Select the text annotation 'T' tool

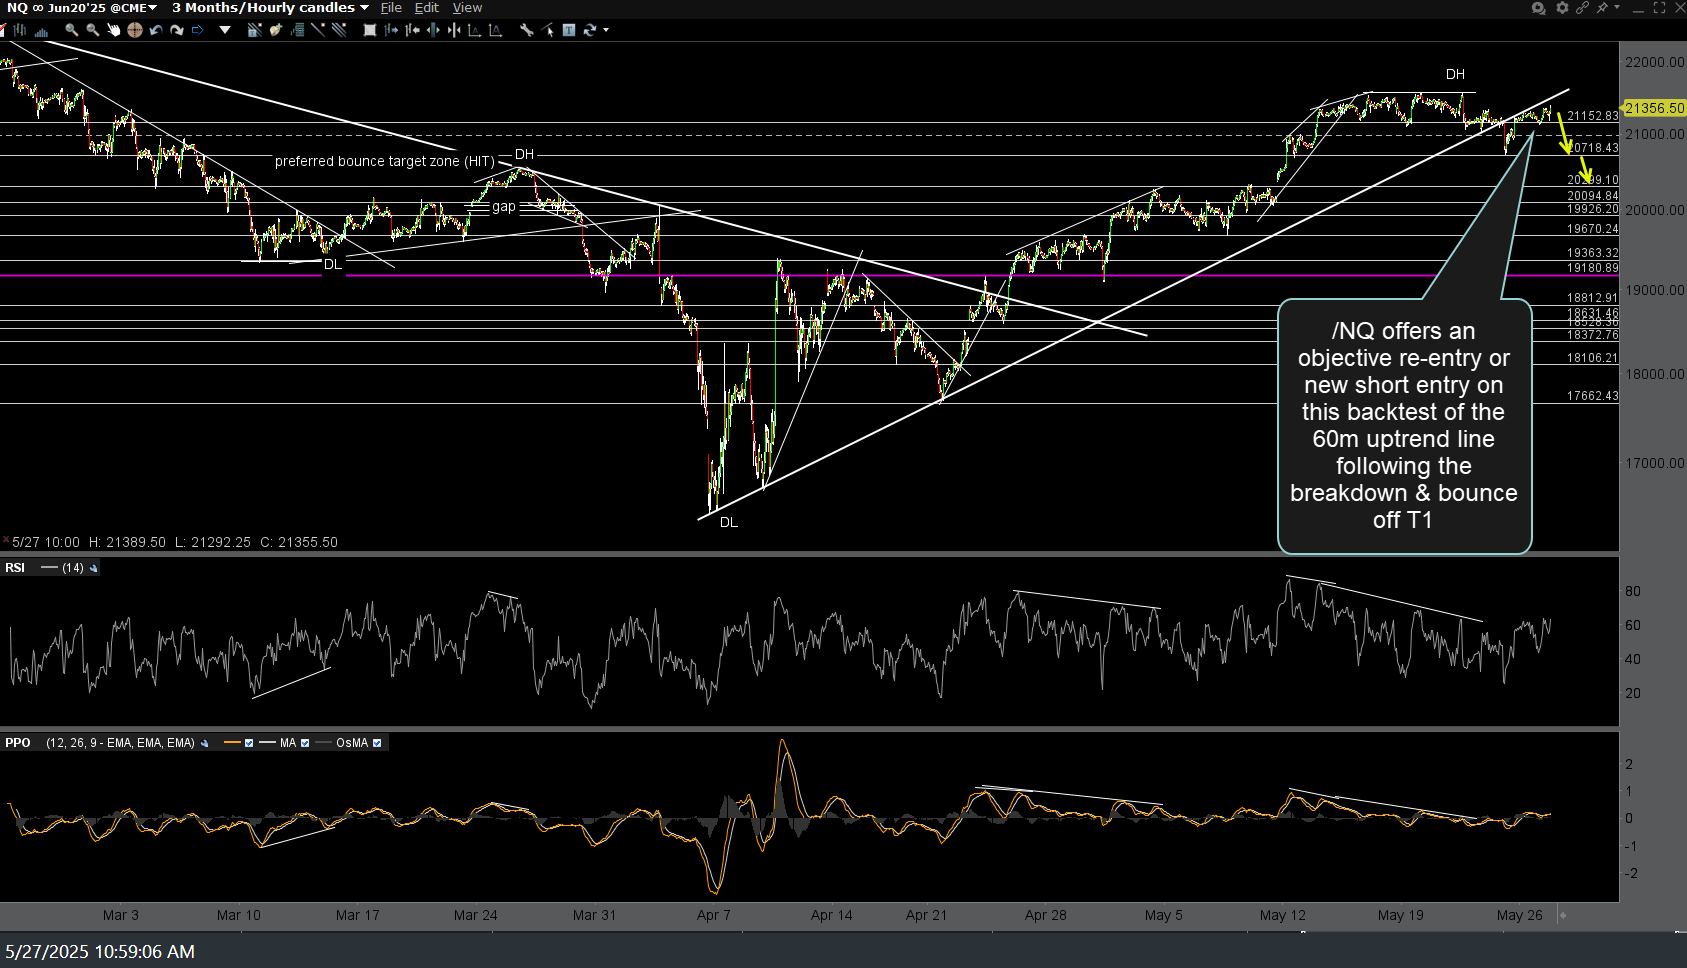tap(568, 30)
